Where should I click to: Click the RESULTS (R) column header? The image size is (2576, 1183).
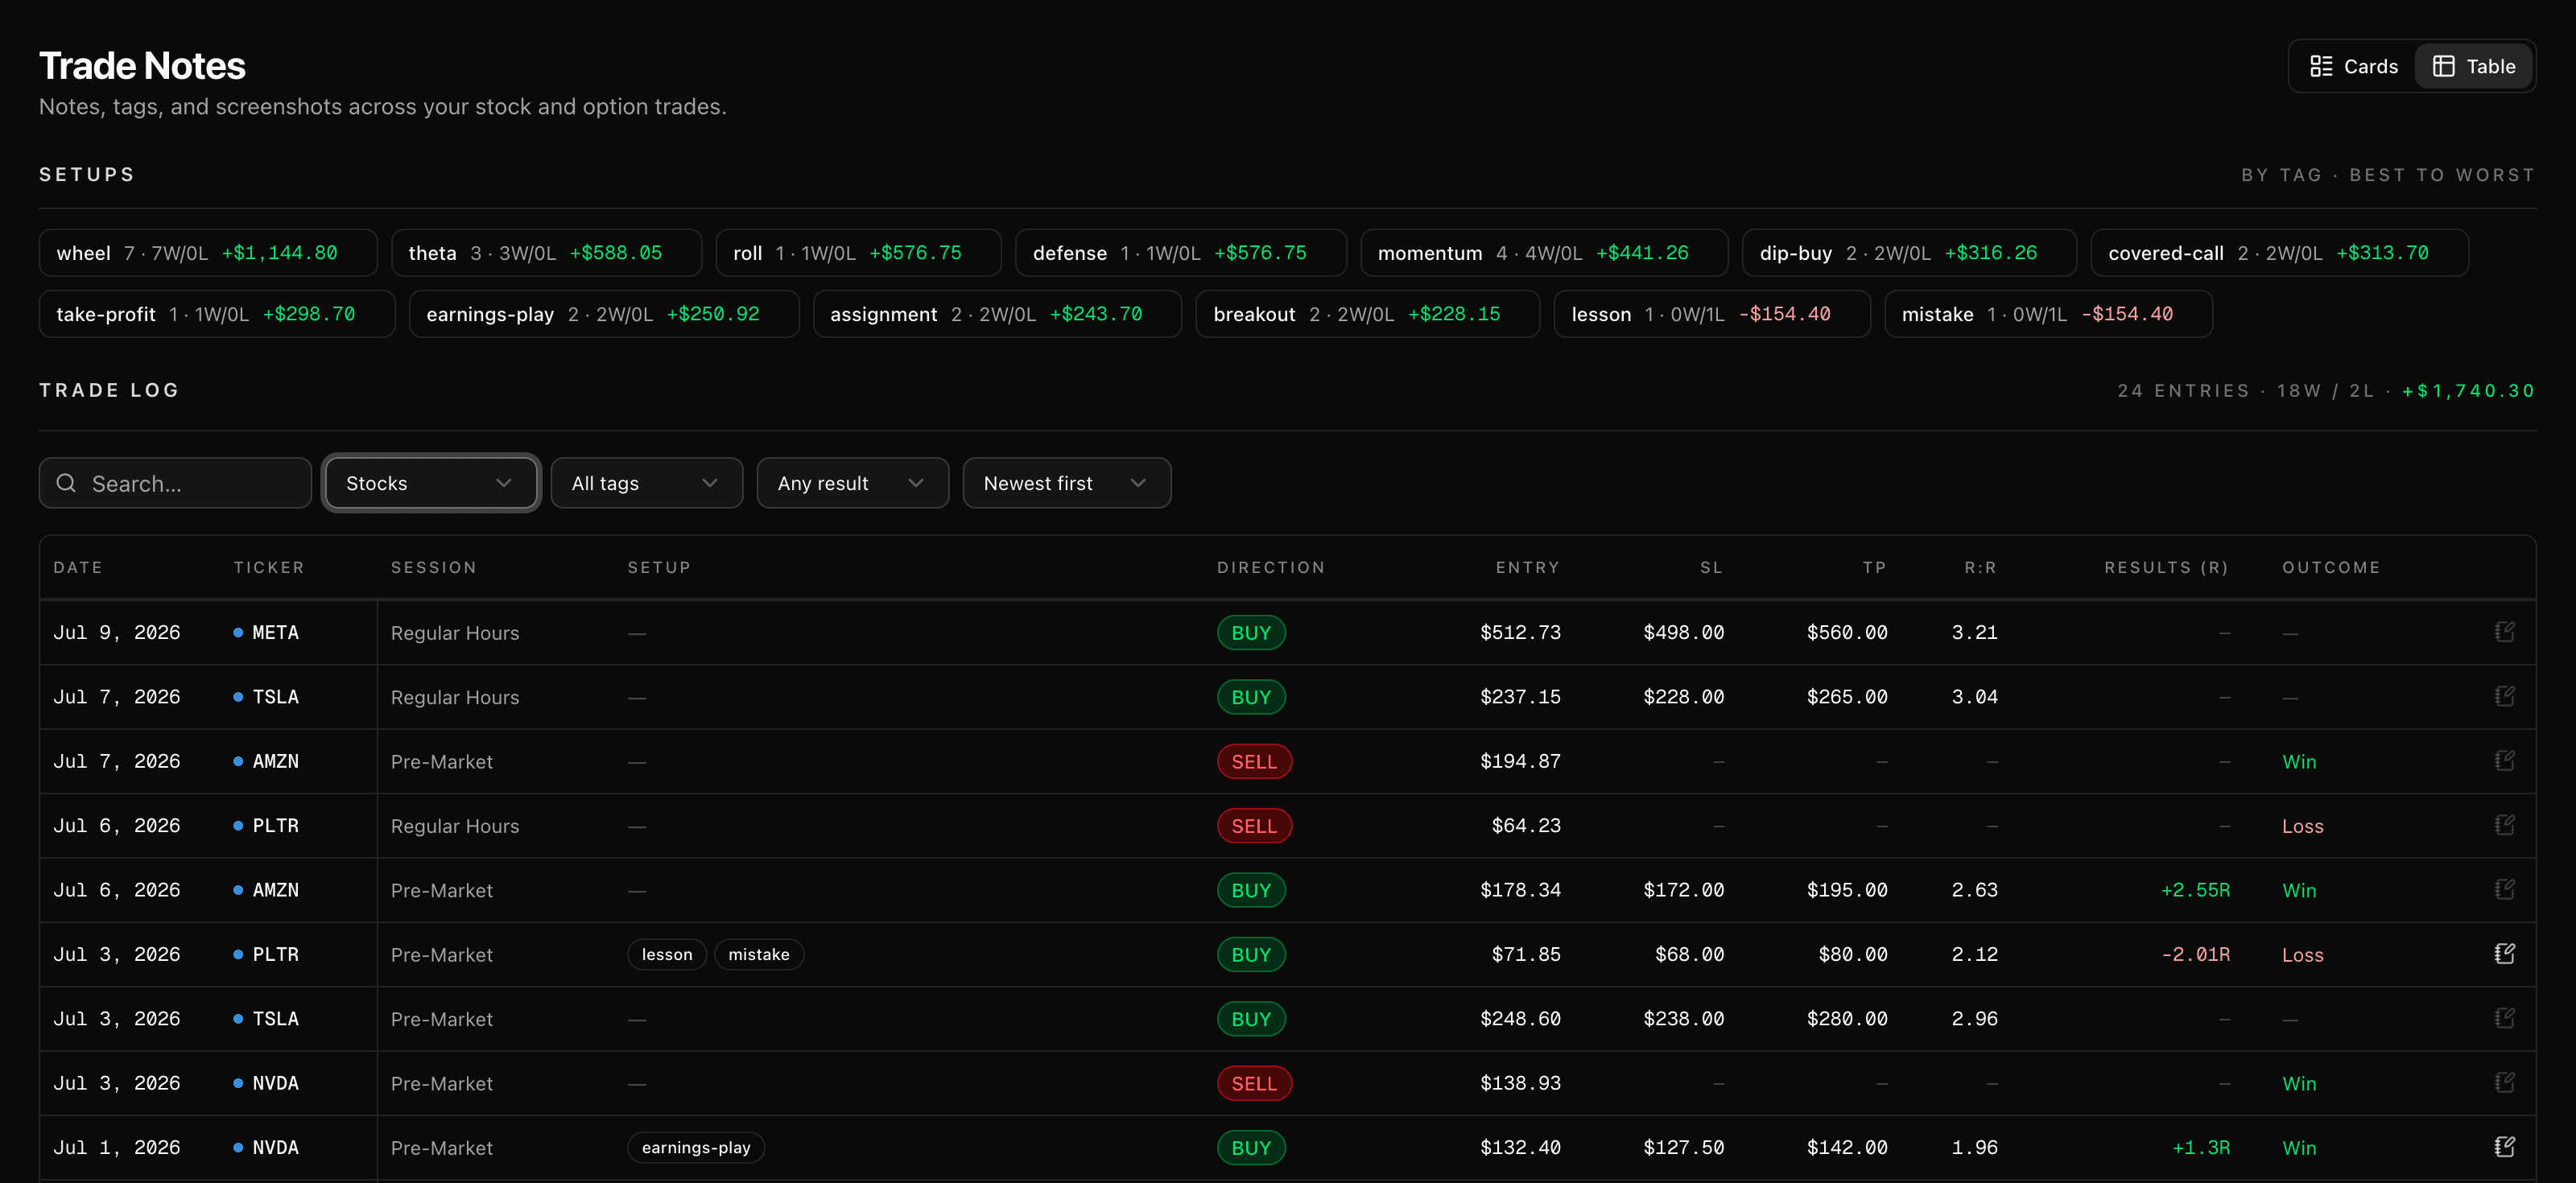2166,567
